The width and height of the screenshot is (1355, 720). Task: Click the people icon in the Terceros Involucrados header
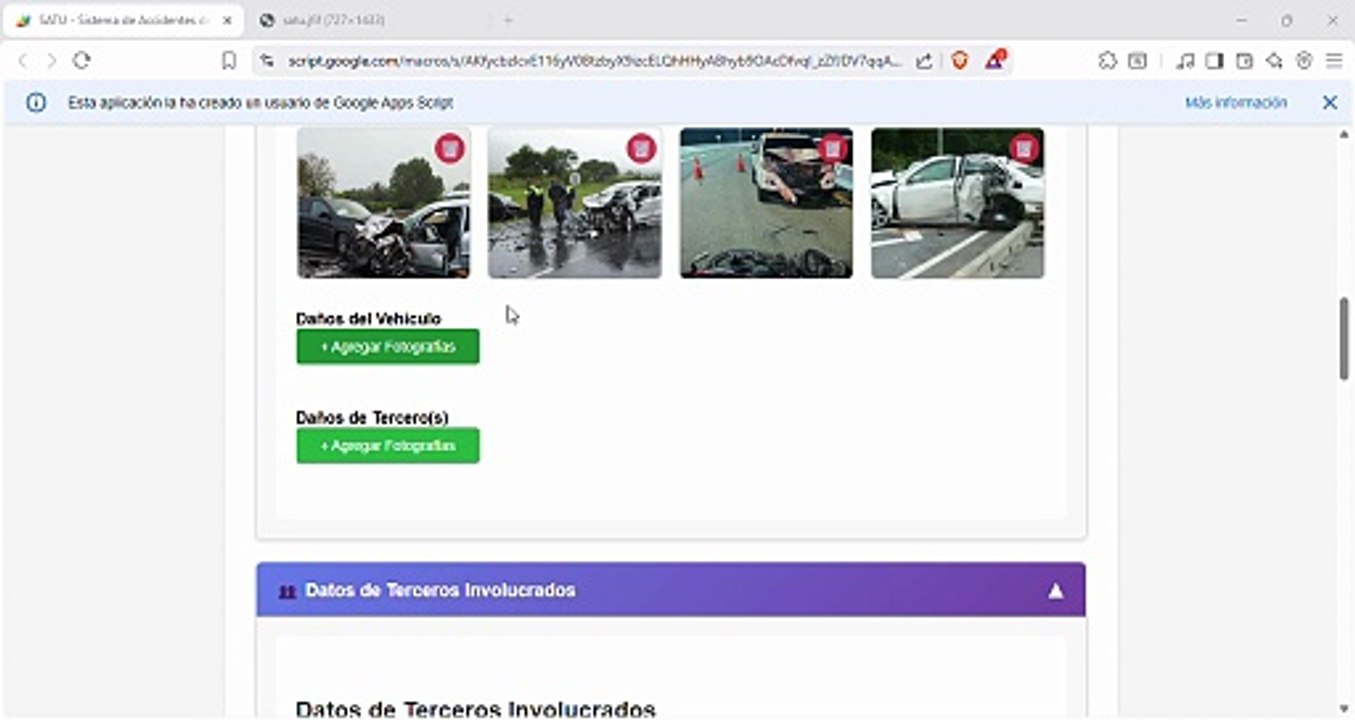click(x=287, y=591)
